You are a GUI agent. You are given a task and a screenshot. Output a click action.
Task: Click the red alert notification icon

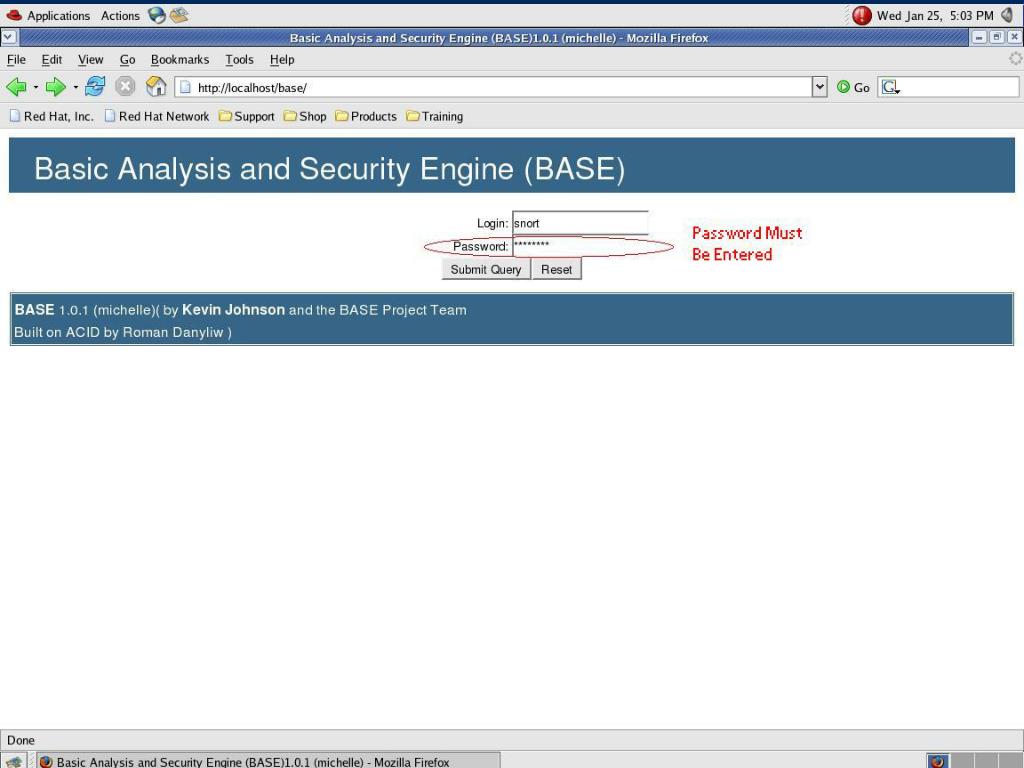coord(862,15)
